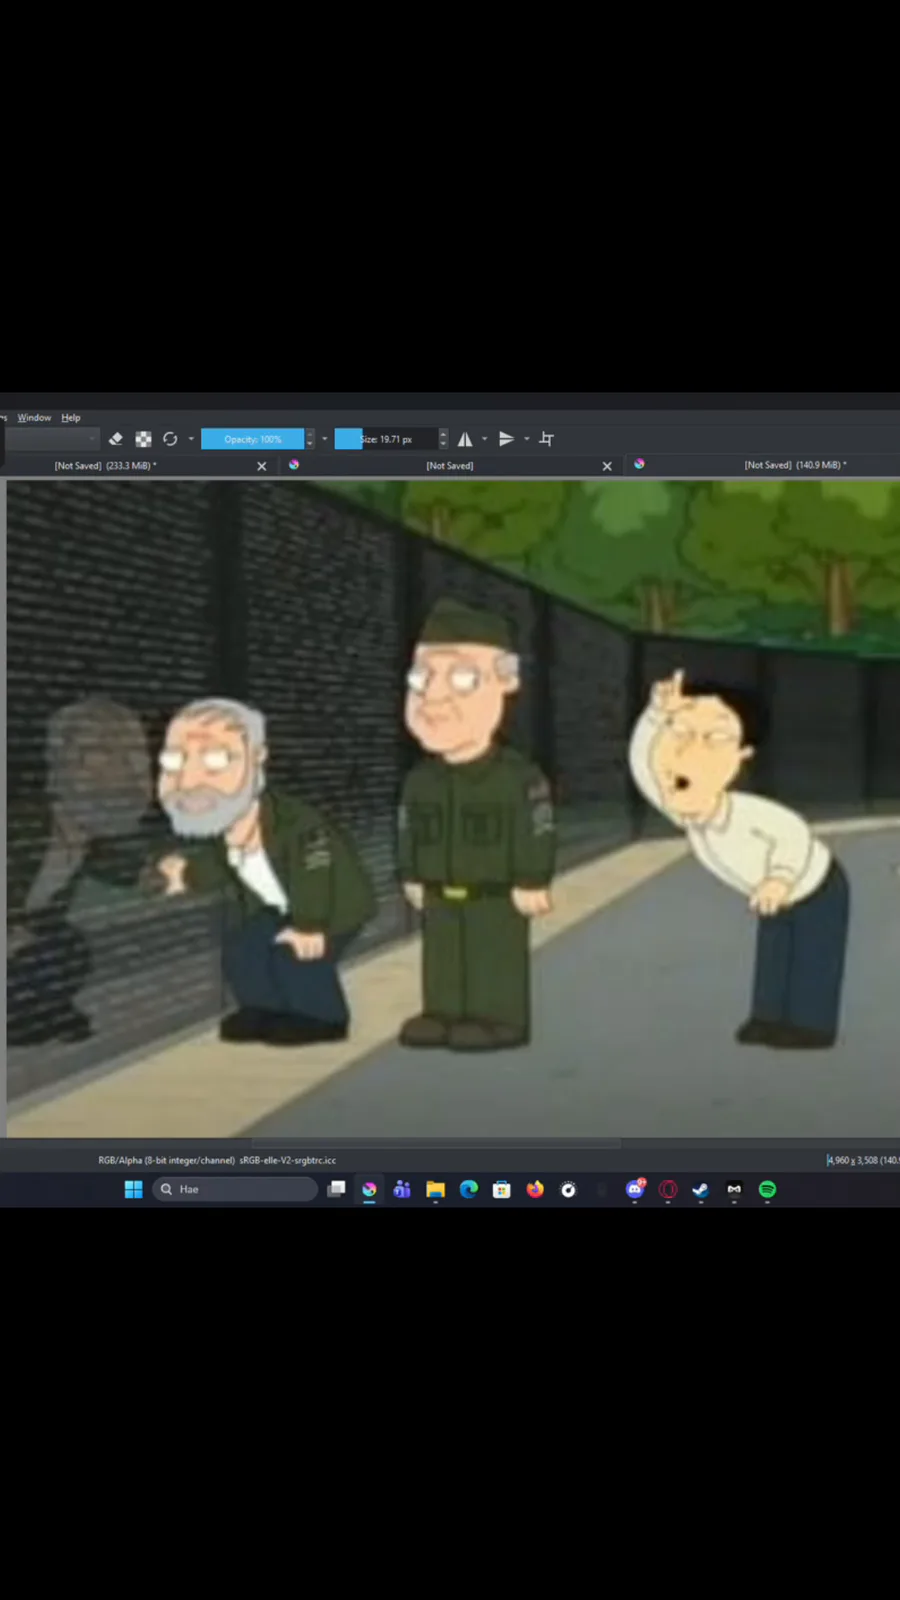This screenshot has height=1600, width=900.
Task: Click the reload brush preset icon
Action: tap(170, 439)
